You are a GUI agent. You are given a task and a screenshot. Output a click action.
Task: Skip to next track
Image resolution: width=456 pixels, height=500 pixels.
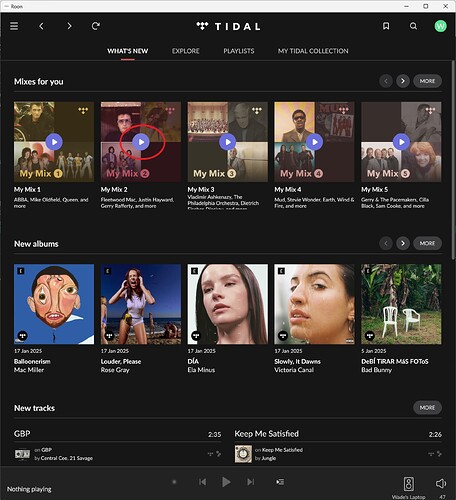pyautogui.click(x=251, y=482)
